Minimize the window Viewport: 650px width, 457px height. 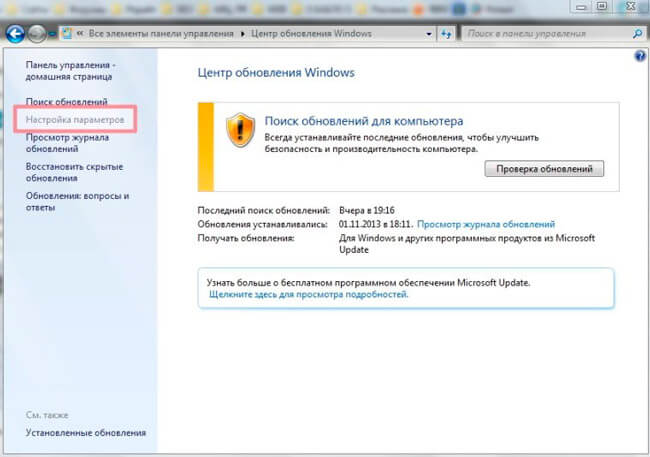coord(581,7)
